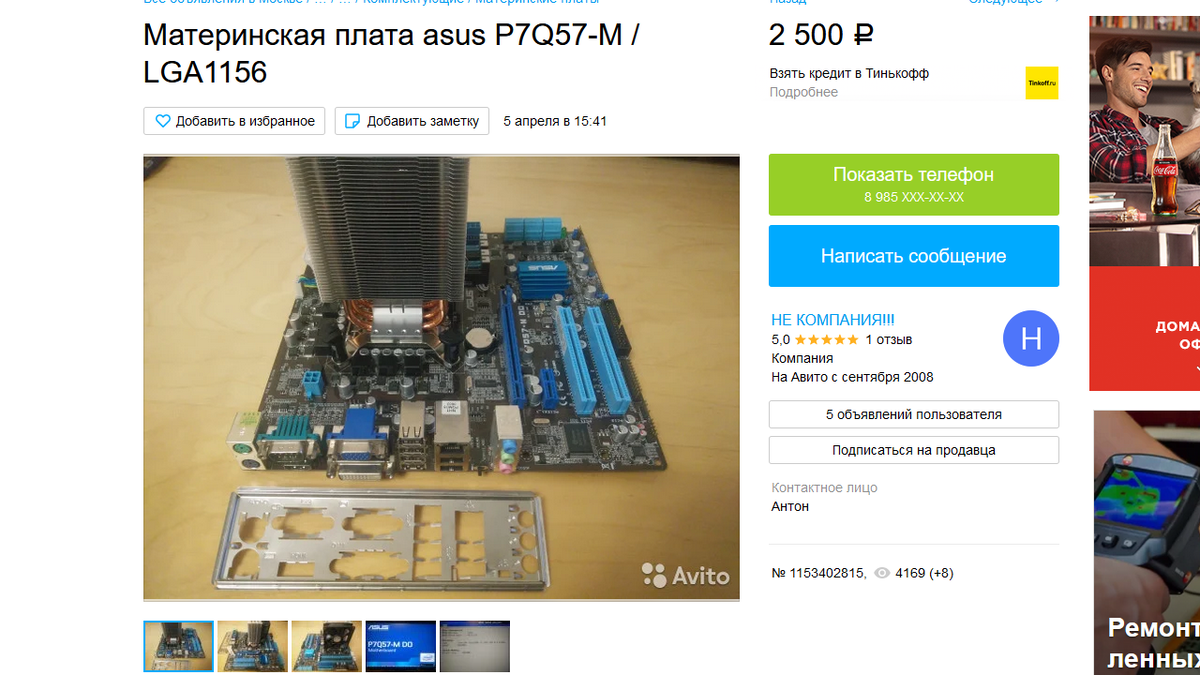Subscribe via Подписаться на продавца
This screenshot has height=675, width=1200.
tap(914, 450)
